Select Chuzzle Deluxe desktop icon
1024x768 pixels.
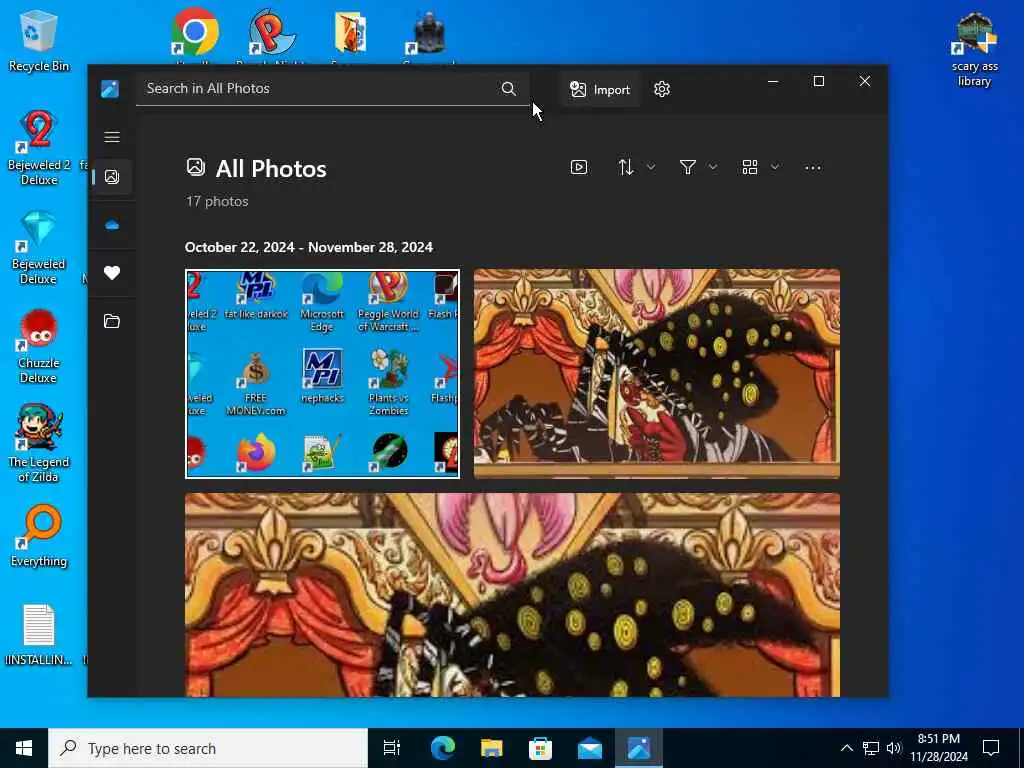click(x=39, y=347)
